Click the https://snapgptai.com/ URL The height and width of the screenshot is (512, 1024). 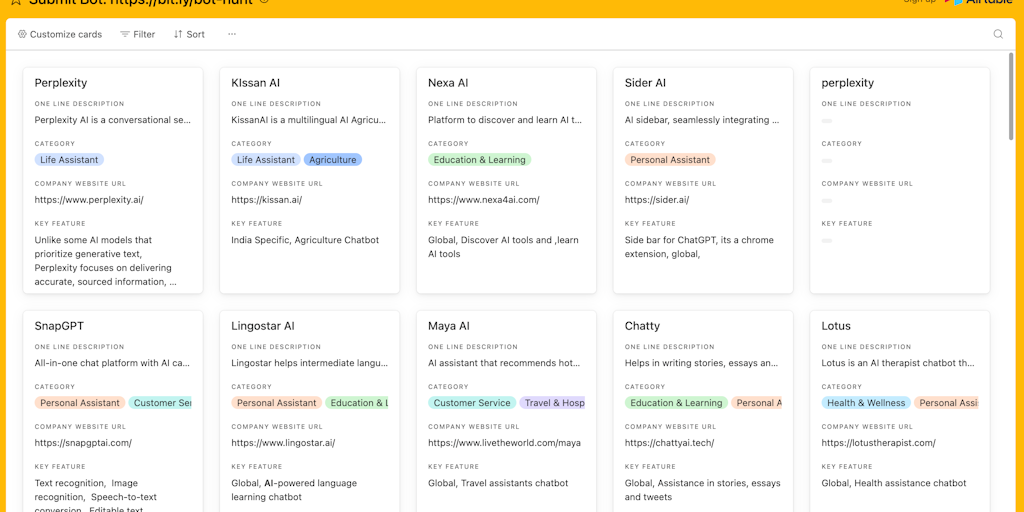click(x=83, y=443)
